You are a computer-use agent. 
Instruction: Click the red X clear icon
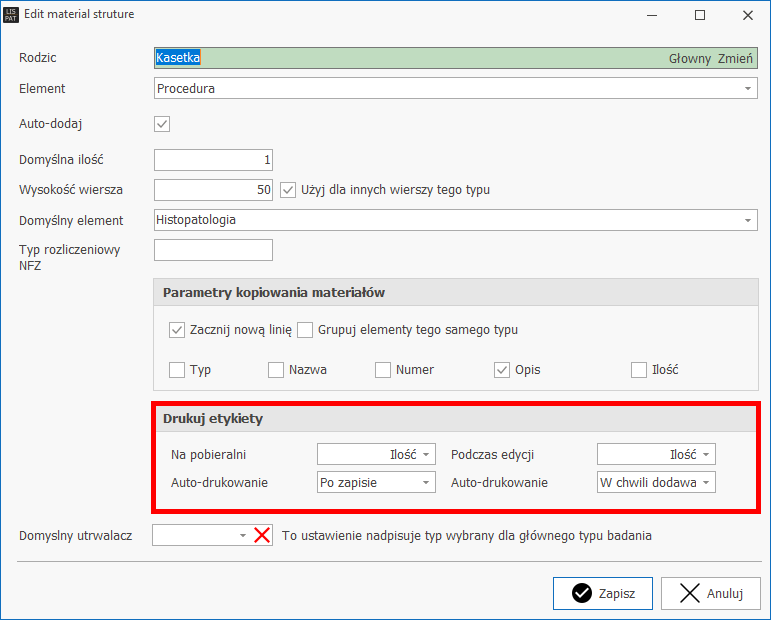[262, 536]
